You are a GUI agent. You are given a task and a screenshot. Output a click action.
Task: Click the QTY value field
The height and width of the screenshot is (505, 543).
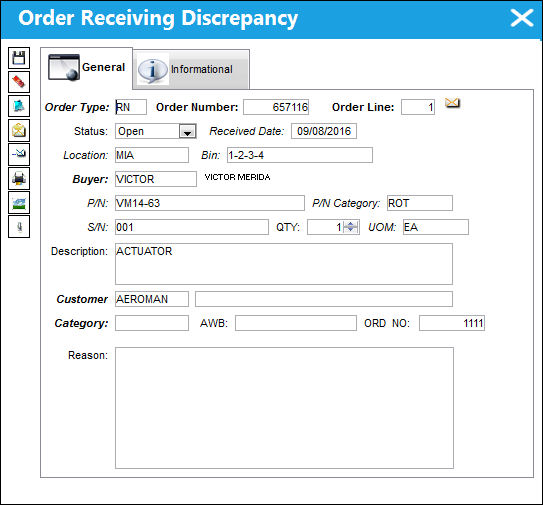(325, 227)
